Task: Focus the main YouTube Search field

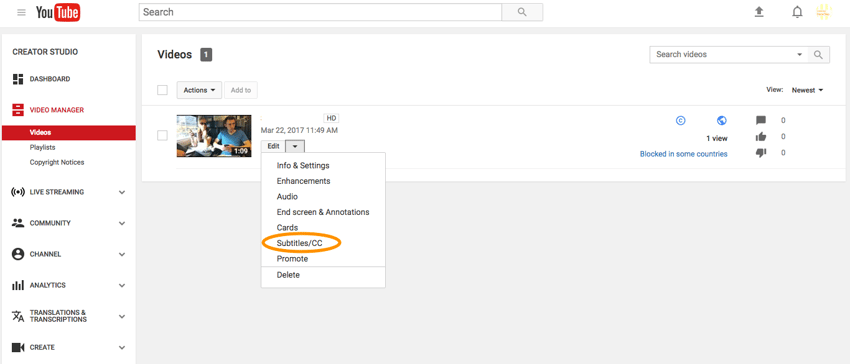Action: pos(320,12)
